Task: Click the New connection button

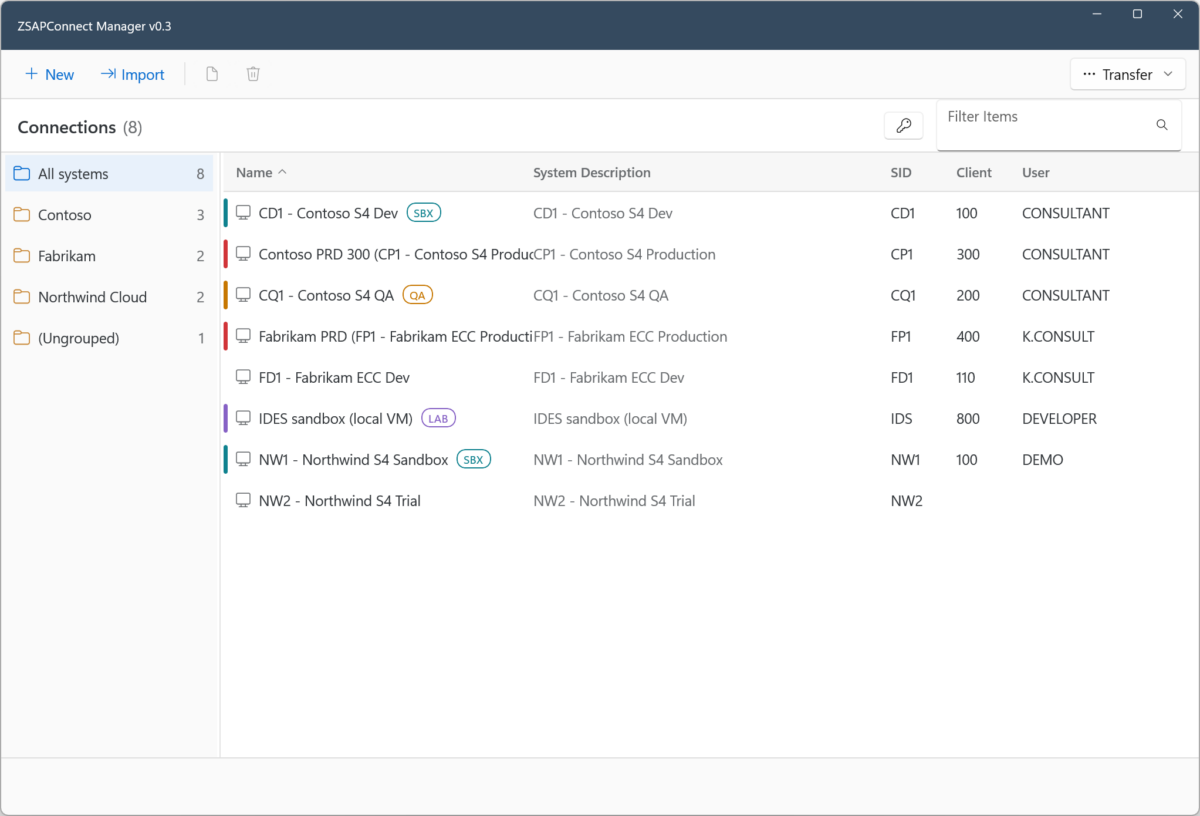Action: (49, 74)
